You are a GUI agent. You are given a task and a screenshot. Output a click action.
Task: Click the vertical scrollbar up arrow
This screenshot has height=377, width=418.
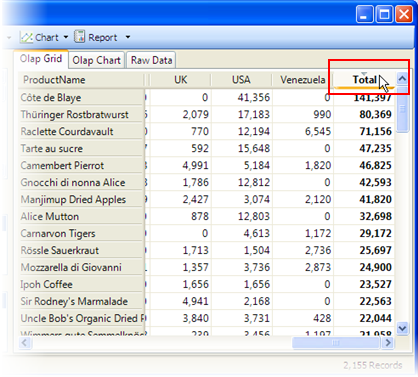pos(402,79)
